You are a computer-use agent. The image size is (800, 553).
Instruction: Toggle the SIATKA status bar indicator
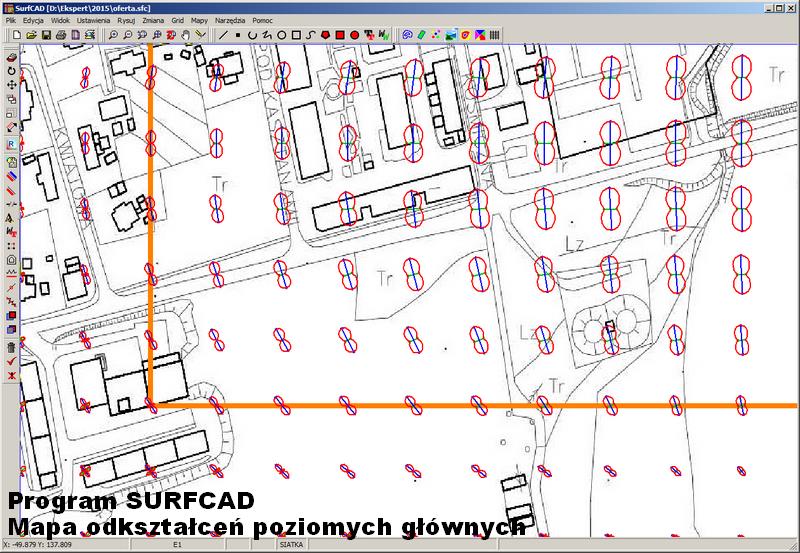tap(292, 546)
